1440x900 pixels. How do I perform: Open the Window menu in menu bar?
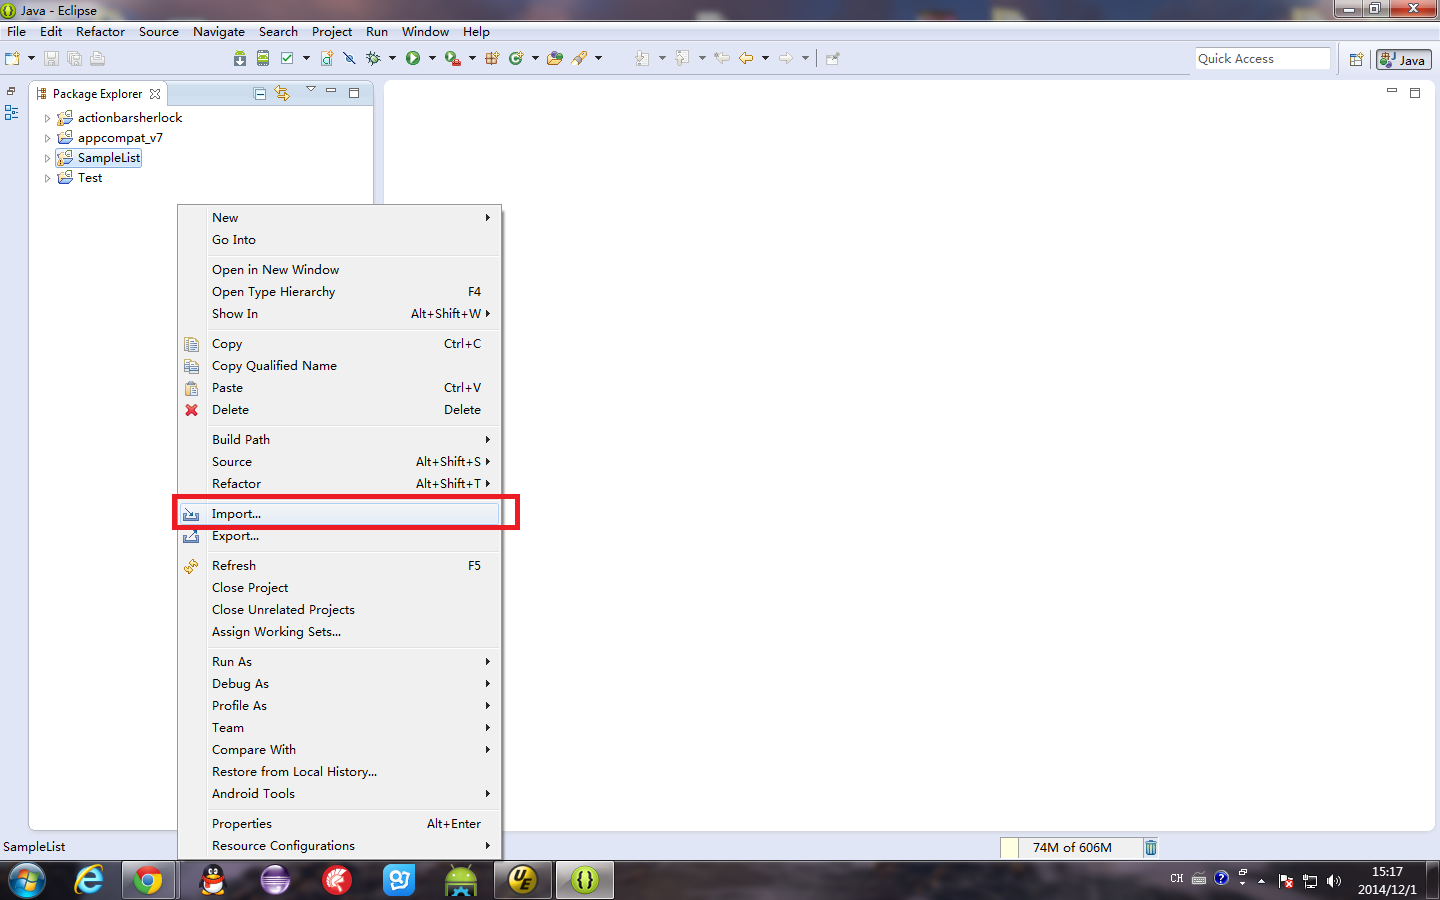coord(425,32)
